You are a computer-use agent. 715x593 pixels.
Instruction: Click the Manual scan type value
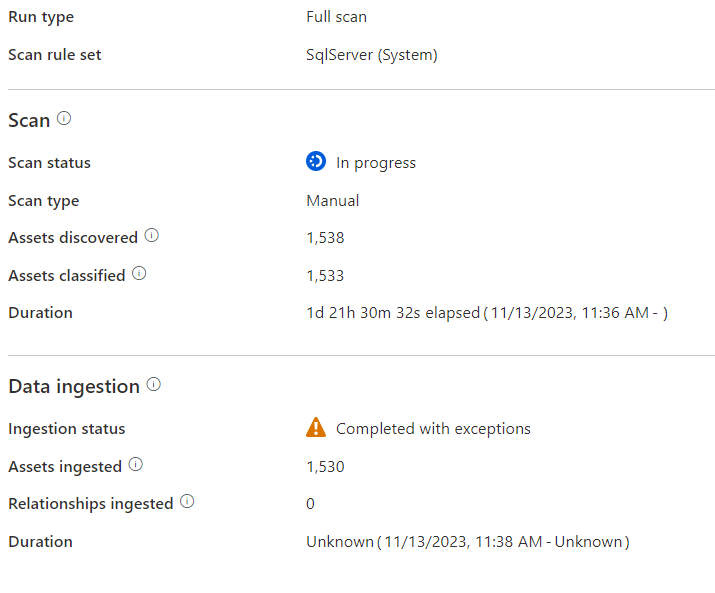(x=333, y=200)
